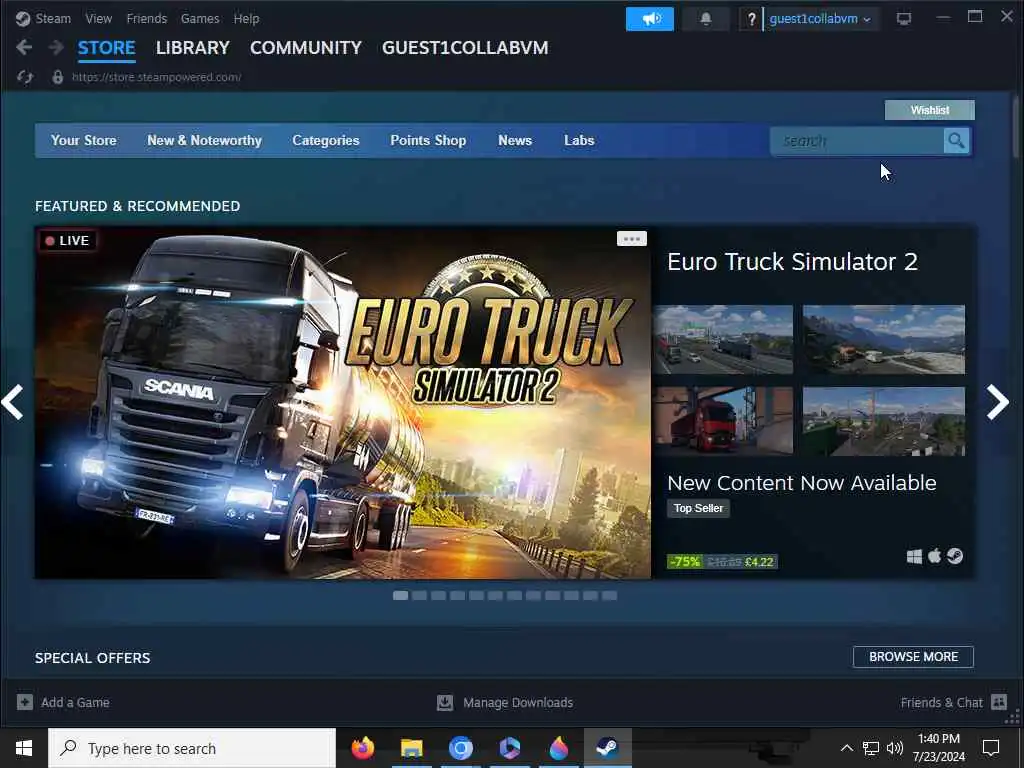Click the -75% discount price box
This screenshot has width=1024, height=768.
point(722,562)
